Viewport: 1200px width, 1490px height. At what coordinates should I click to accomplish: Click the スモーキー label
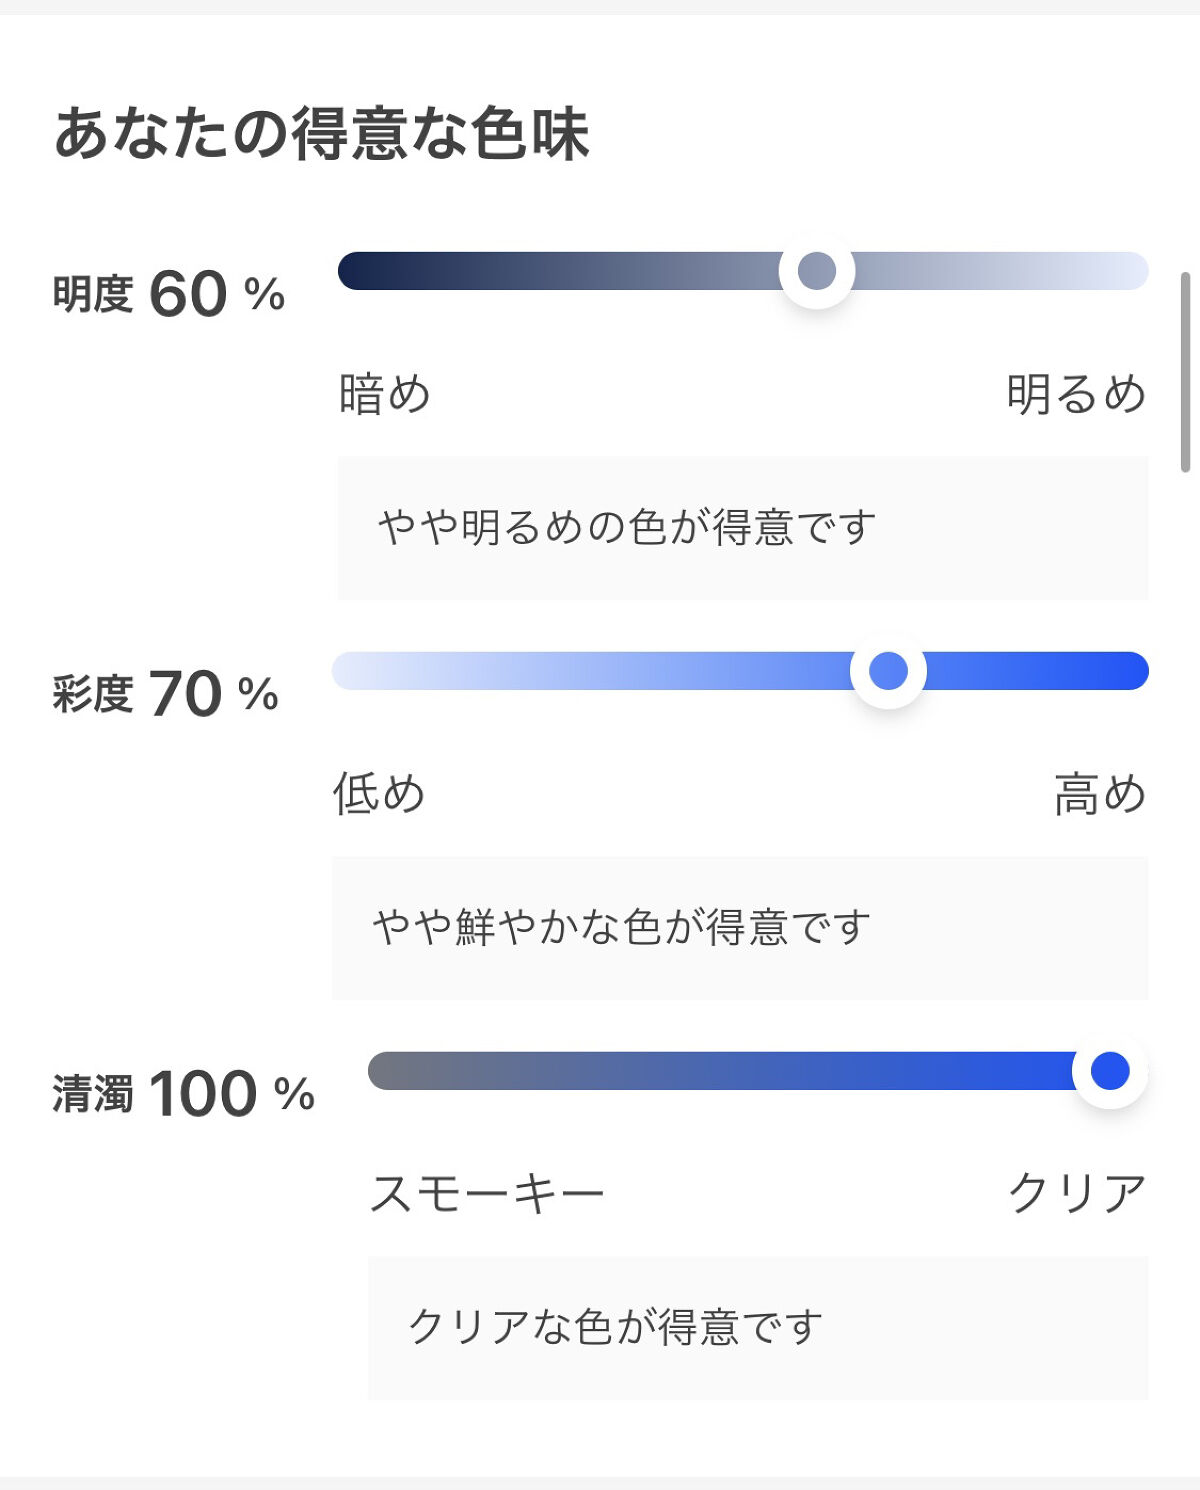click(x=487, y=1194)
